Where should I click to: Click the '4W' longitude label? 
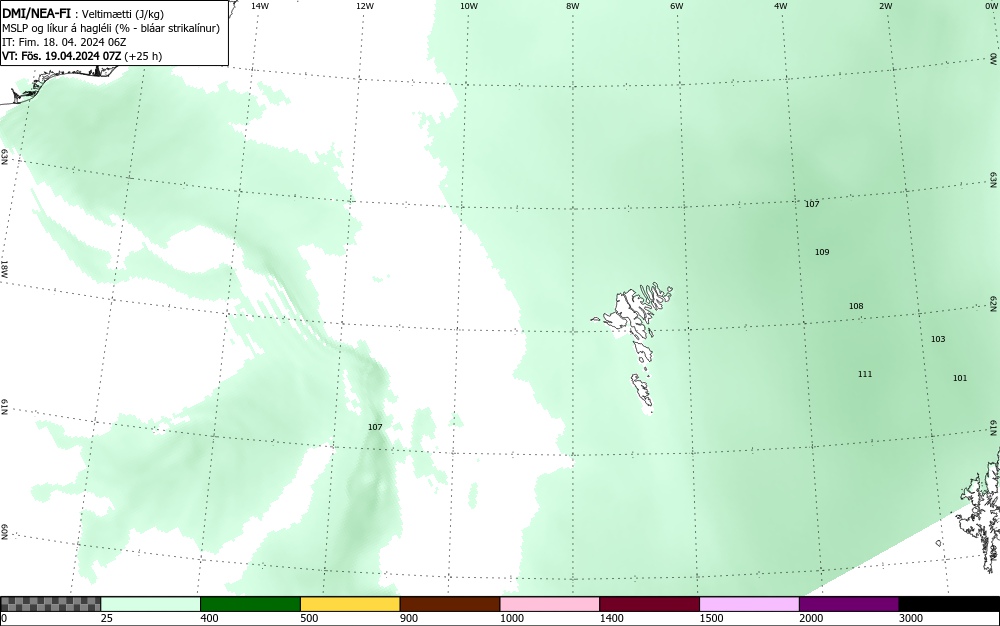pos(781,6)
